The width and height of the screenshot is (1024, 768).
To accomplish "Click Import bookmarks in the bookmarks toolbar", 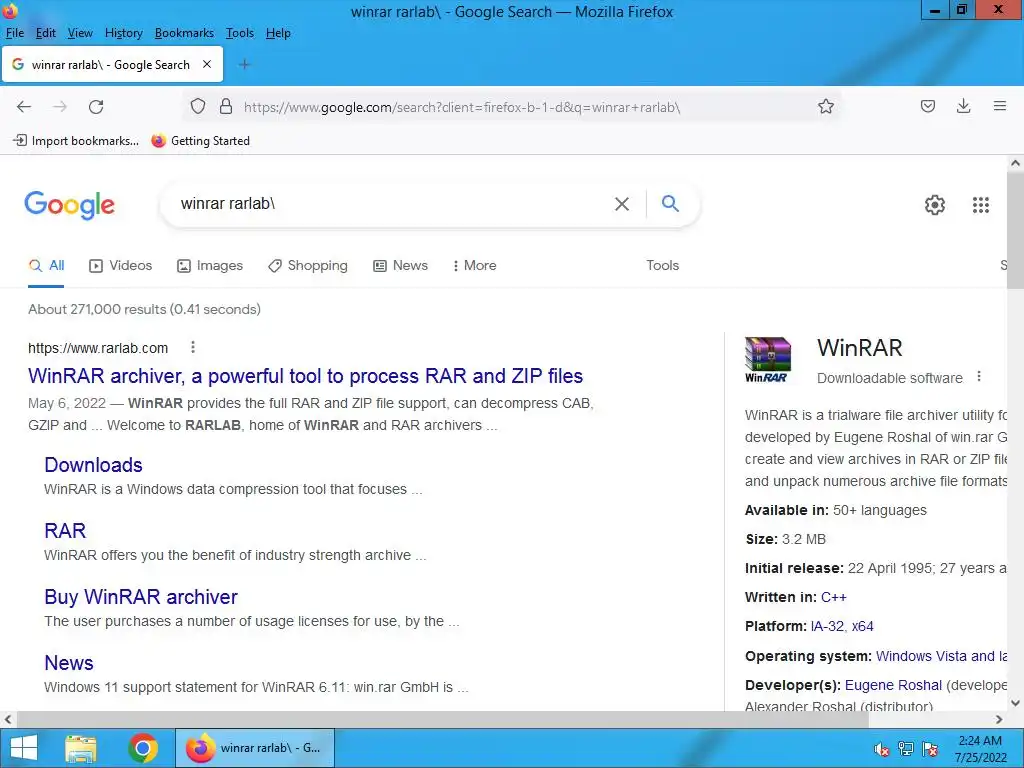I will (x=76, y=140).
